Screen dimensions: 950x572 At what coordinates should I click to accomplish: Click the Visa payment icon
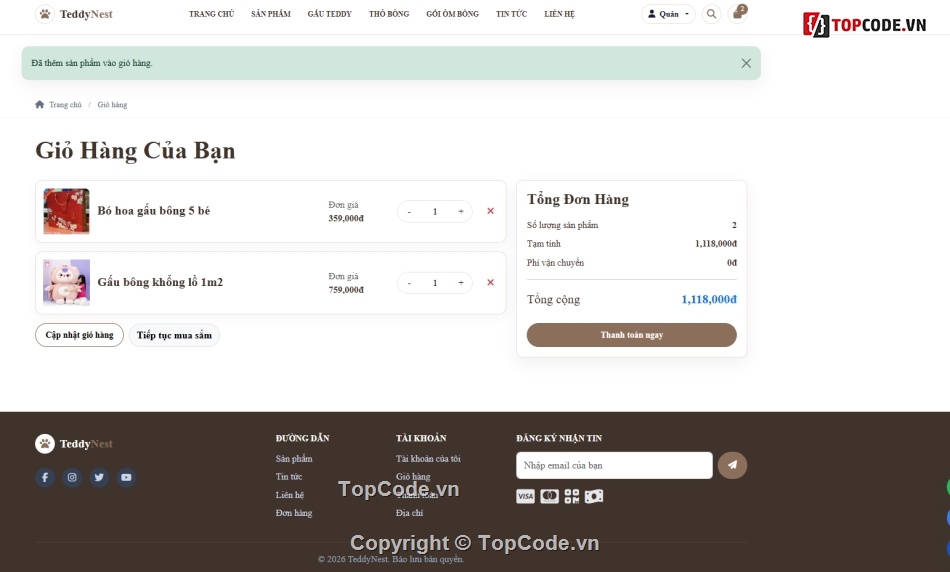pos(525,497)
